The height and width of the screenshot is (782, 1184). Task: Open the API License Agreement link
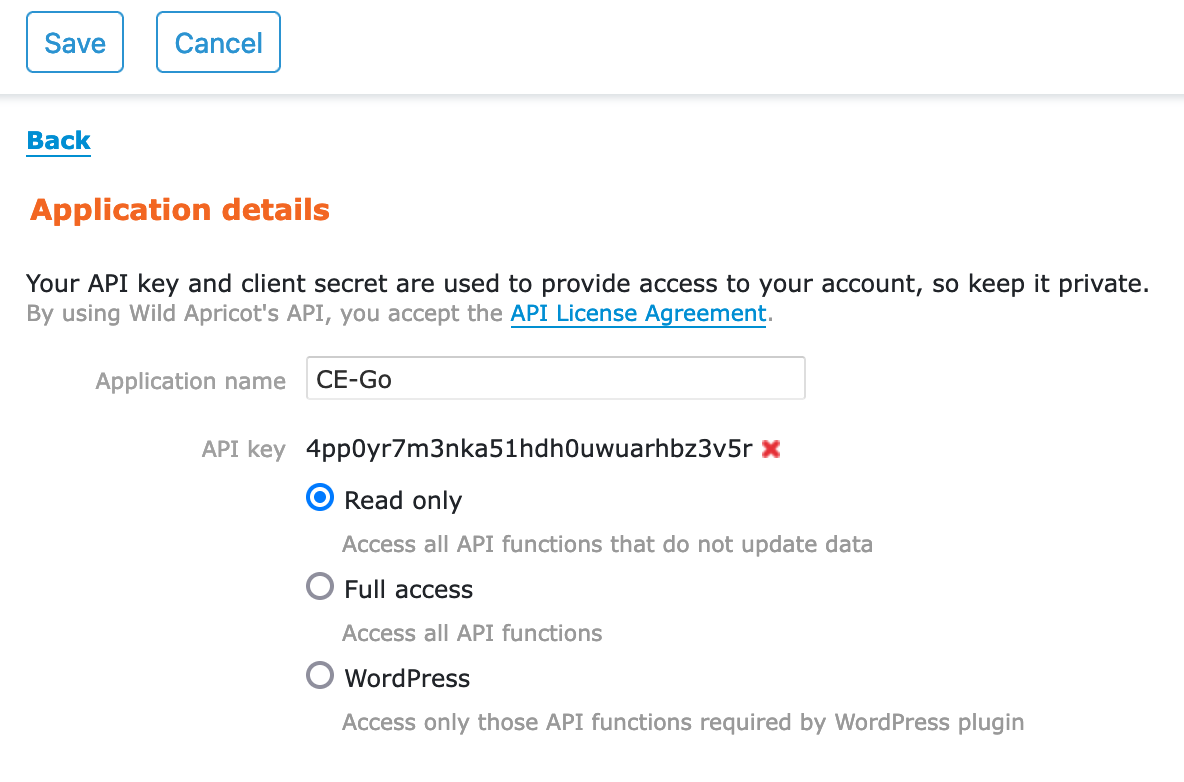pos(638,313)
